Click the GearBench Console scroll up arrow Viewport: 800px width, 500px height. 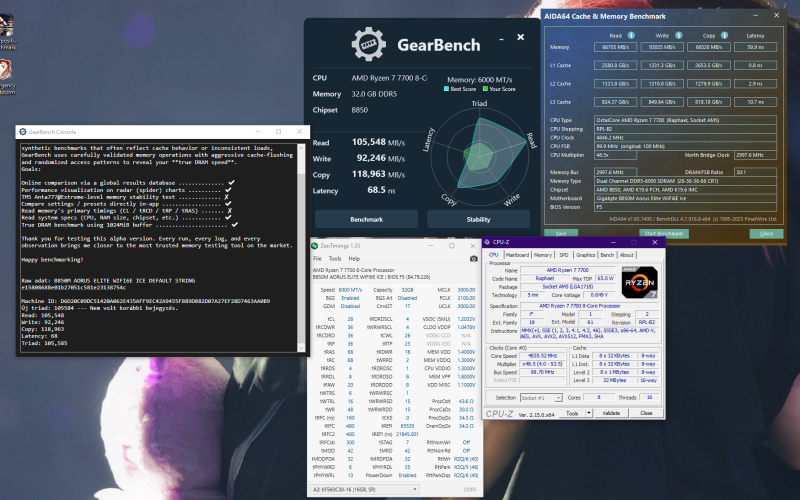[301, 147]
